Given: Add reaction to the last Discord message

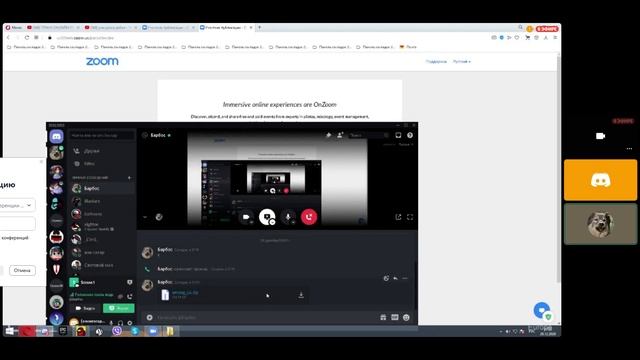Looking at the screenshot, I should click(386, 278).
